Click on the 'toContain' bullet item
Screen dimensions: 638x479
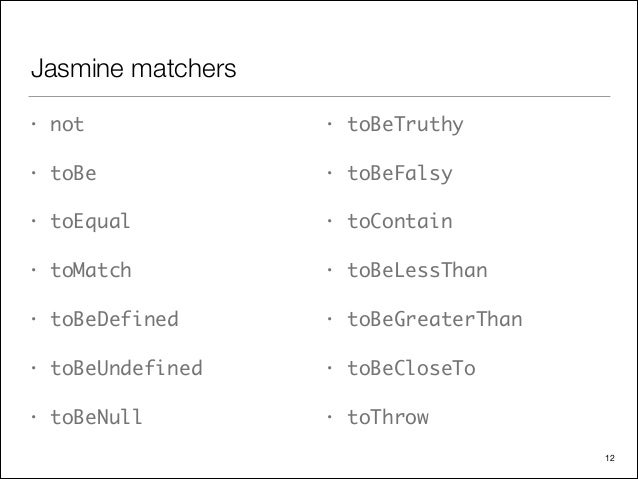pyautogui.click(x=400, y=222)
